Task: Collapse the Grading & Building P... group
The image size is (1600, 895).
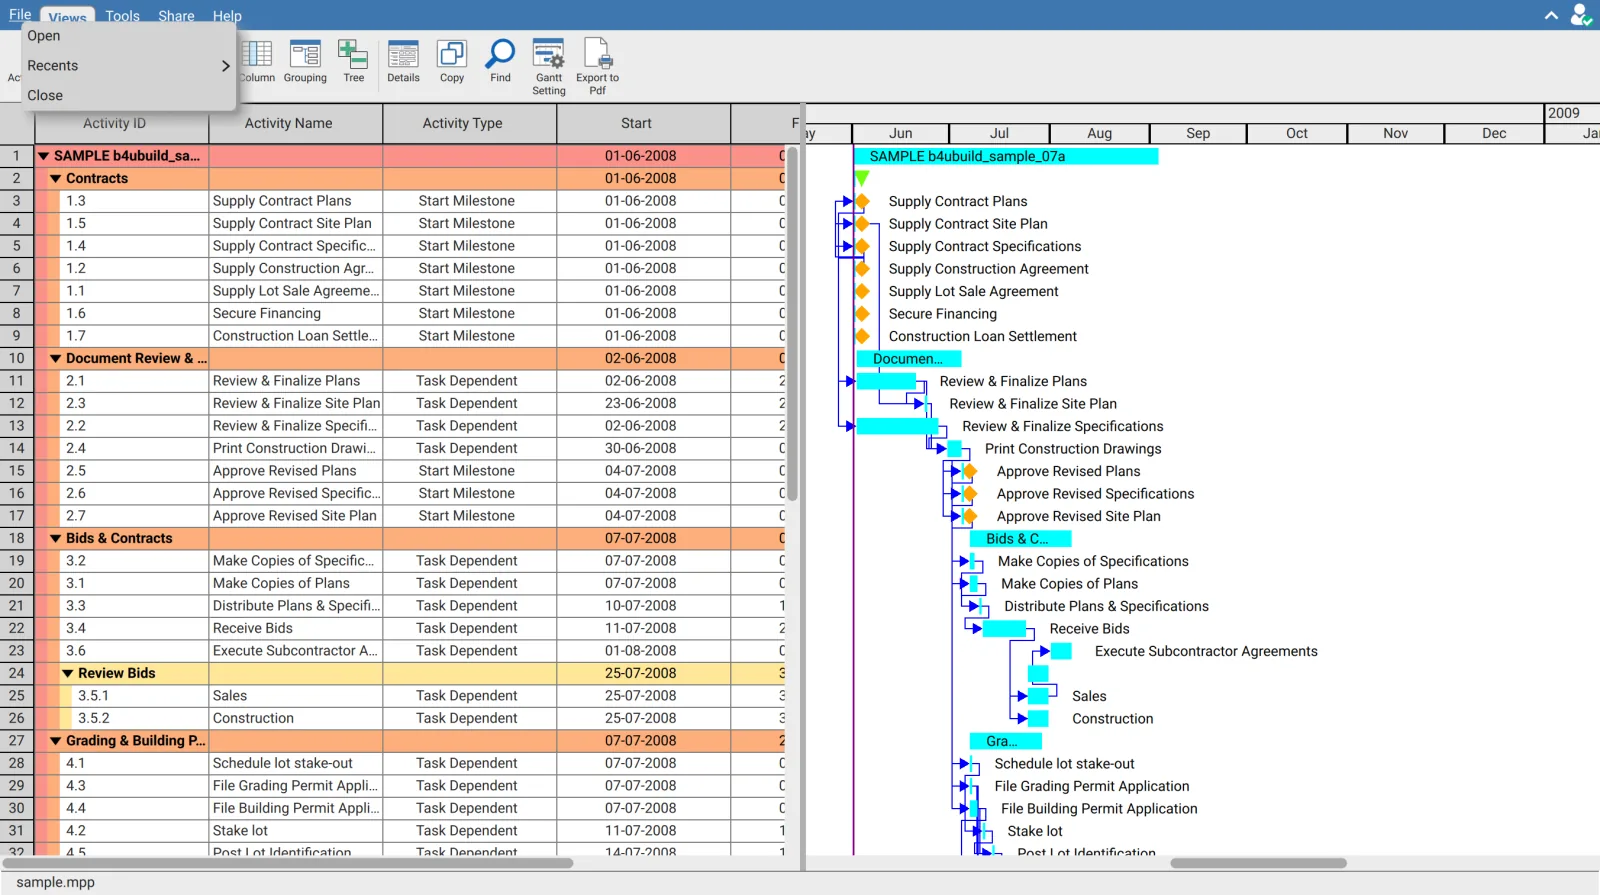Action: click(x=56, y=741)
